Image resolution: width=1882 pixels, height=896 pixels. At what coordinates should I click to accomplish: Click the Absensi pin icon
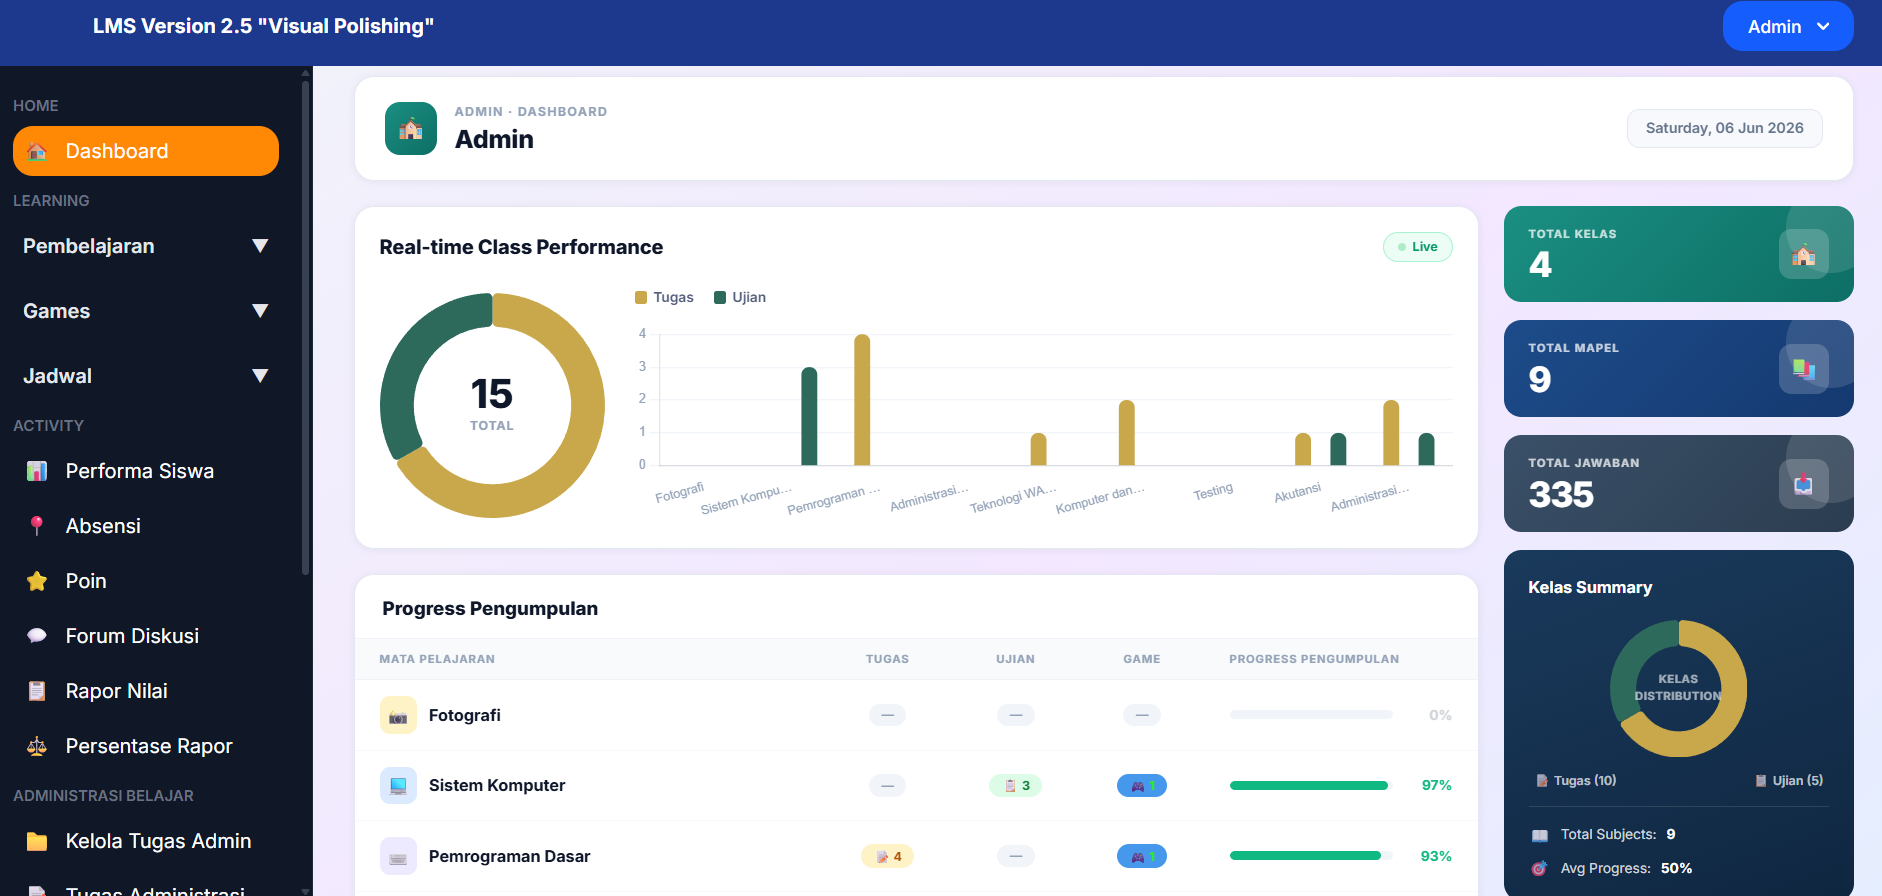[37, 526]
